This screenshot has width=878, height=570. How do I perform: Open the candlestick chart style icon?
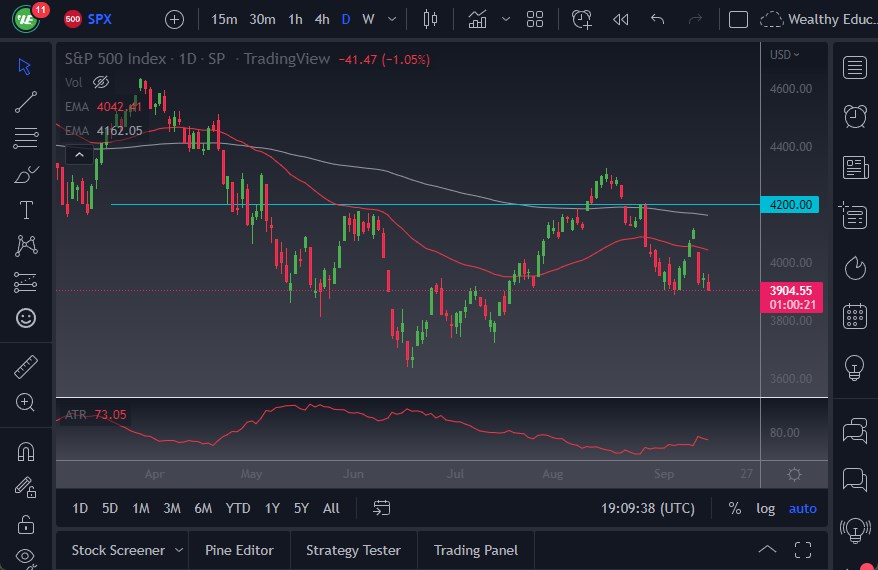click(x=431, y=19)
